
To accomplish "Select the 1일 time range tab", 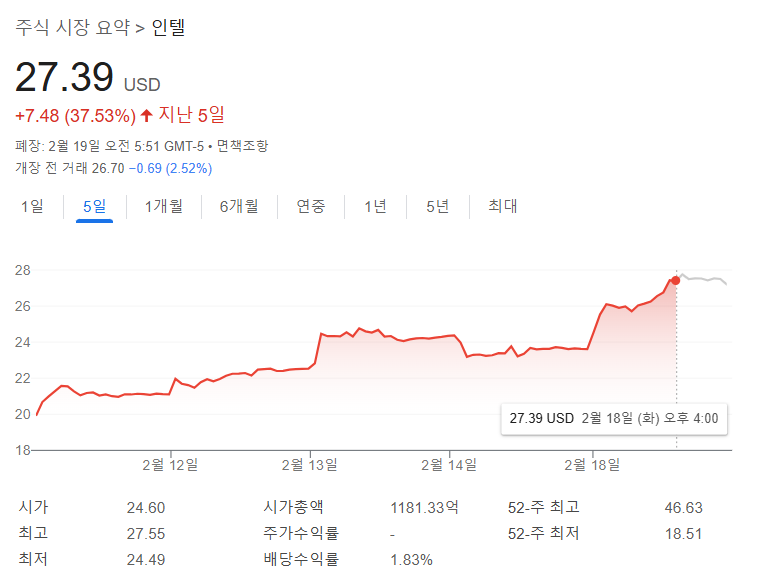I will [32, 206].
